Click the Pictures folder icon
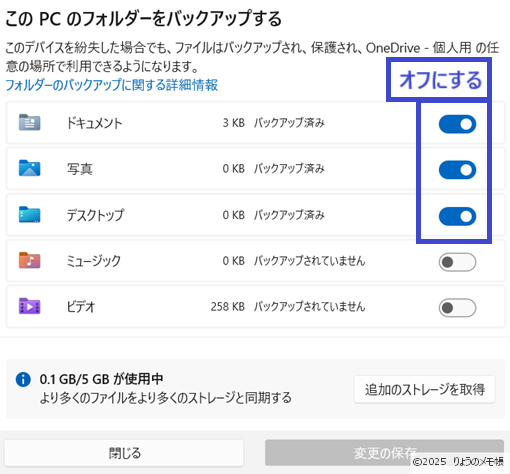Image resolution: width=510 pixels, height=474 pixels. pos(29,168)
